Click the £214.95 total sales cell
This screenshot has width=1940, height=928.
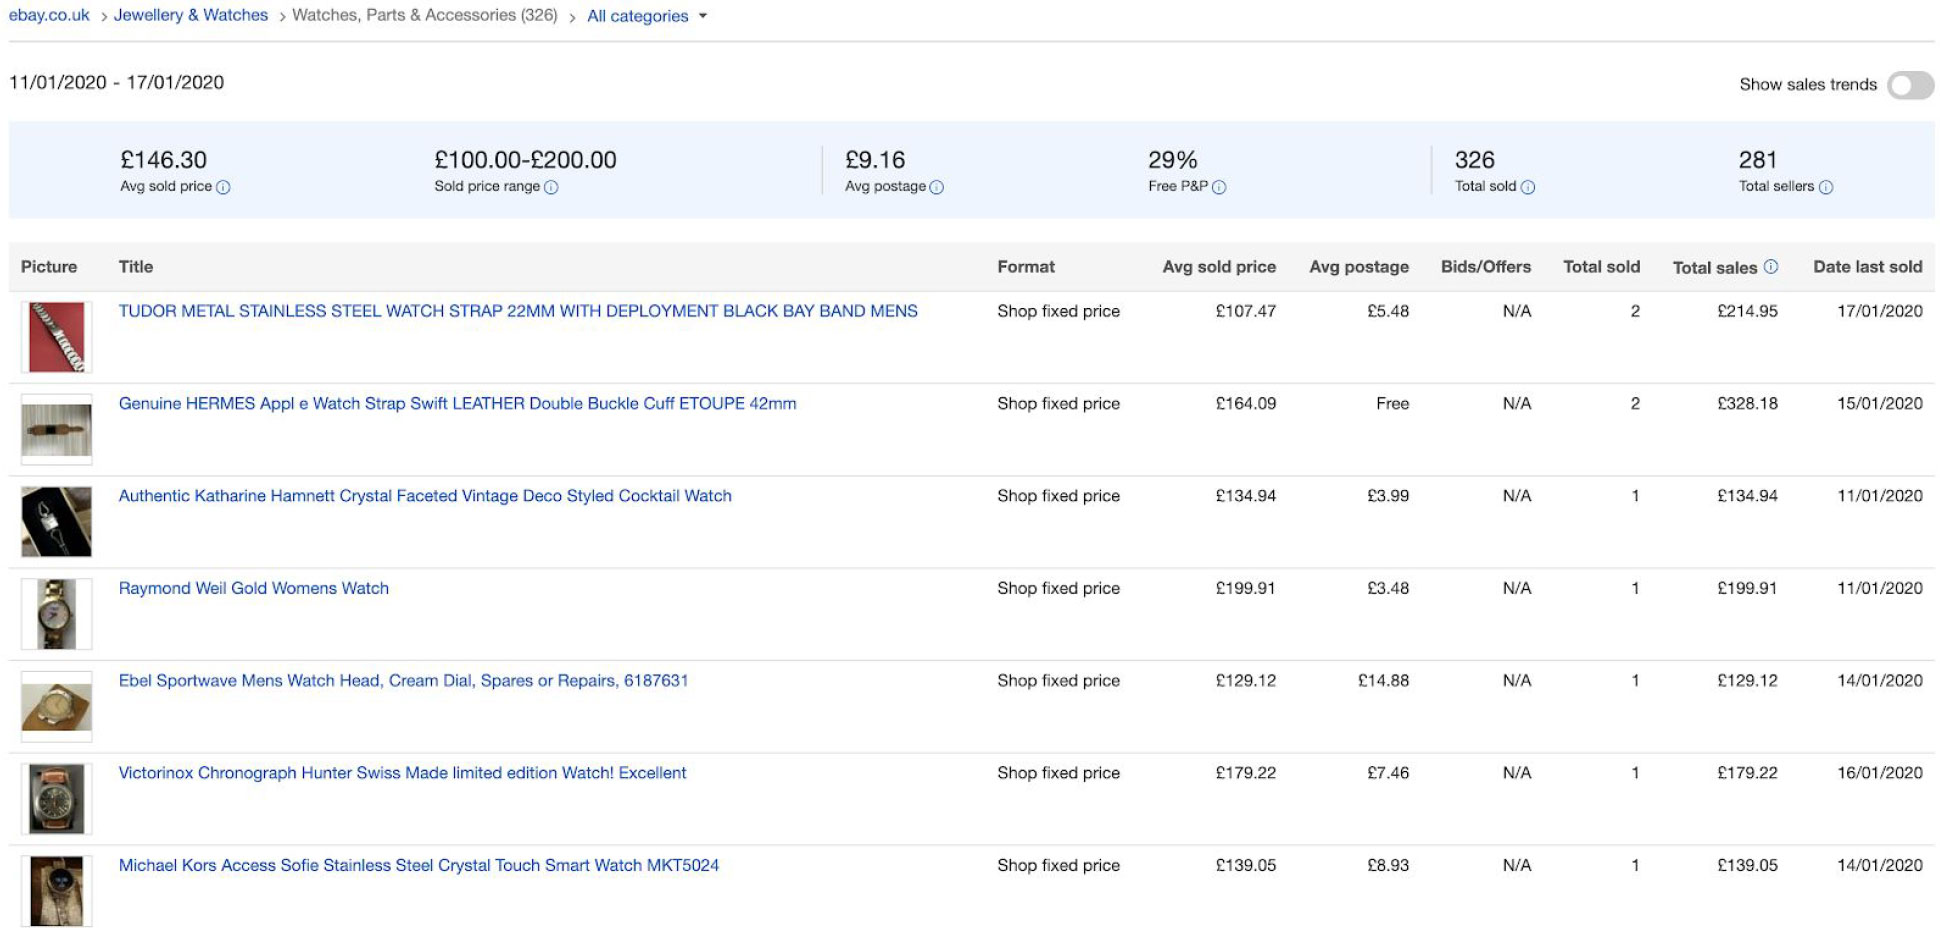1747,311
